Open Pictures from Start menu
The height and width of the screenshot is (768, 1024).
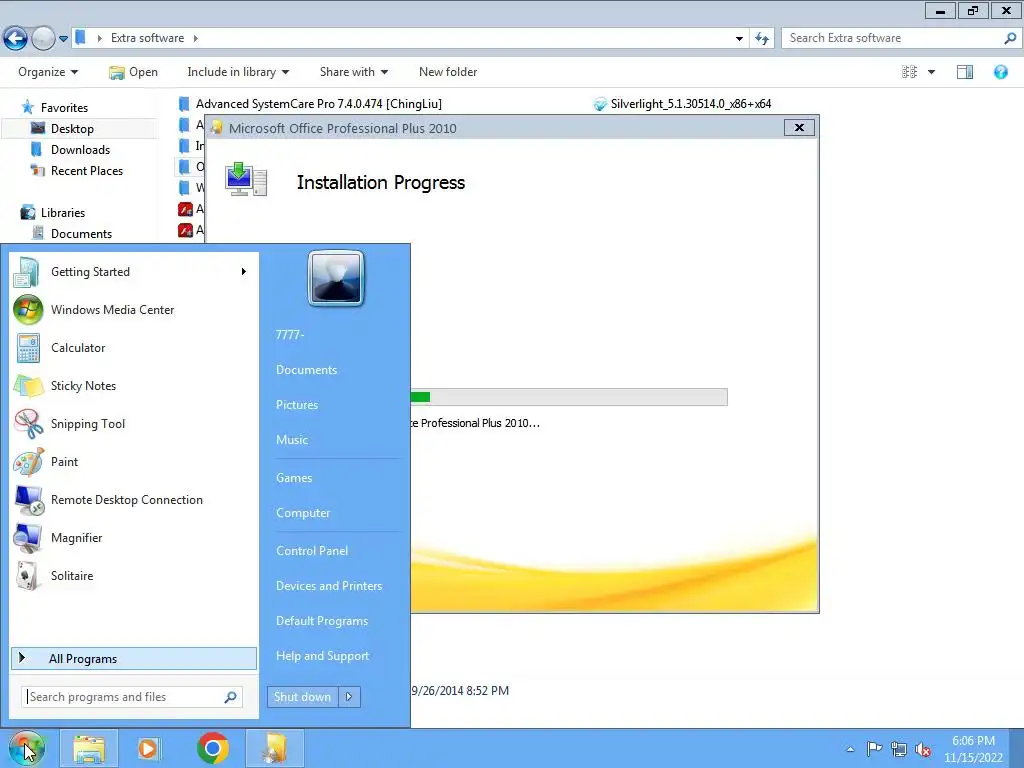pos(297,405)
